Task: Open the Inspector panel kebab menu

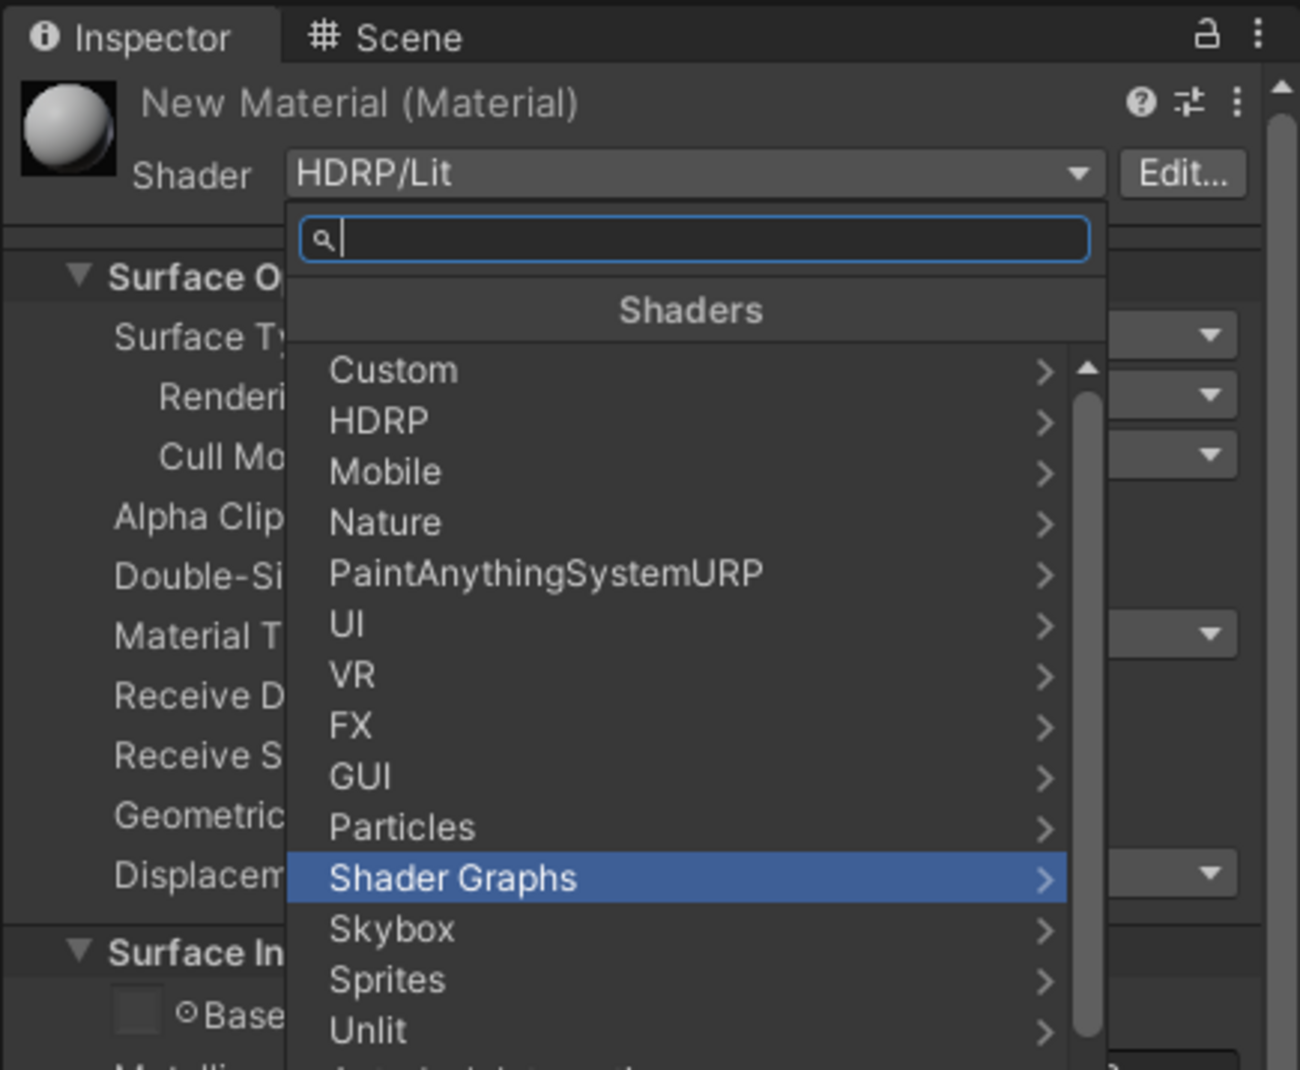Action: point(1258,35)
